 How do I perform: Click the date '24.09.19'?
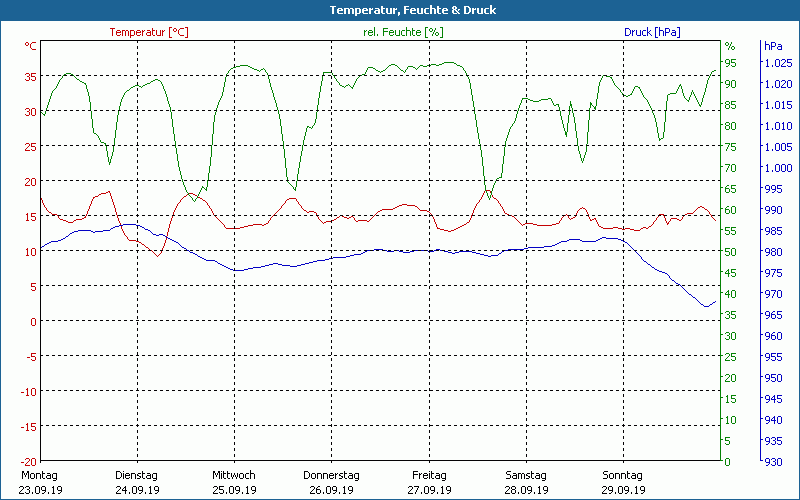click(137, 490)
